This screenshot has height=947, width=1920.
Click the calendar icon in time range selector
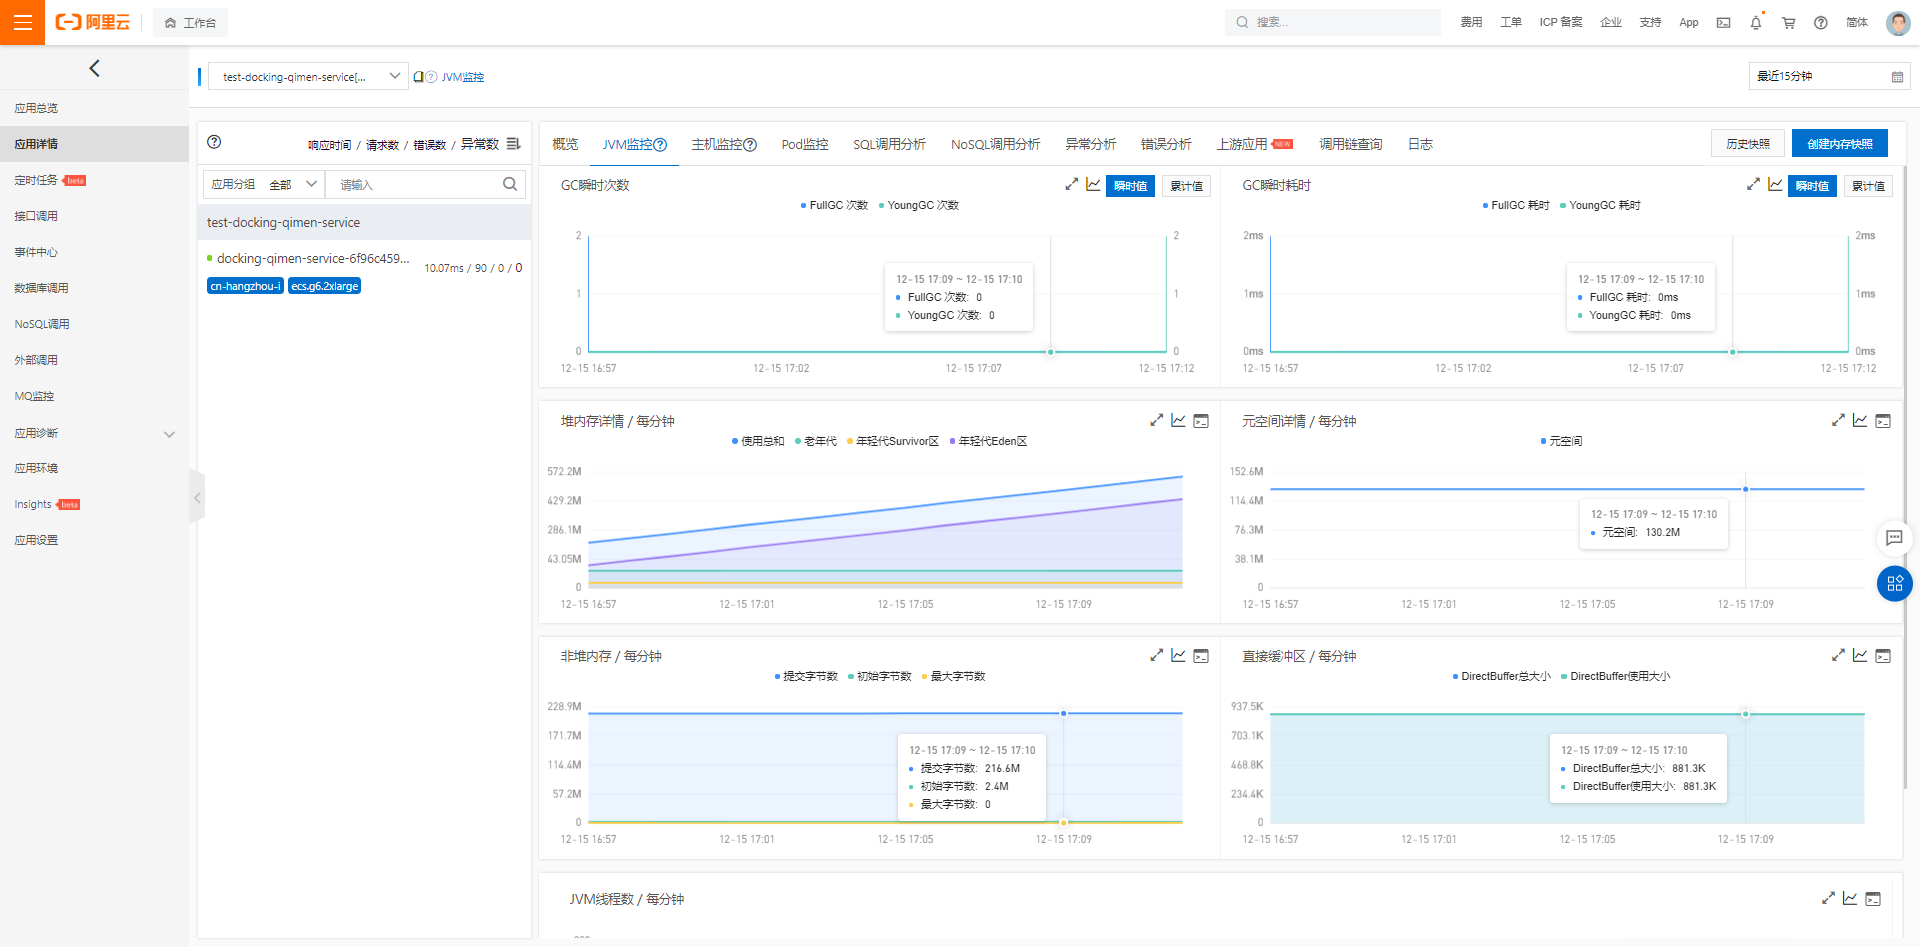(1897, 77)
